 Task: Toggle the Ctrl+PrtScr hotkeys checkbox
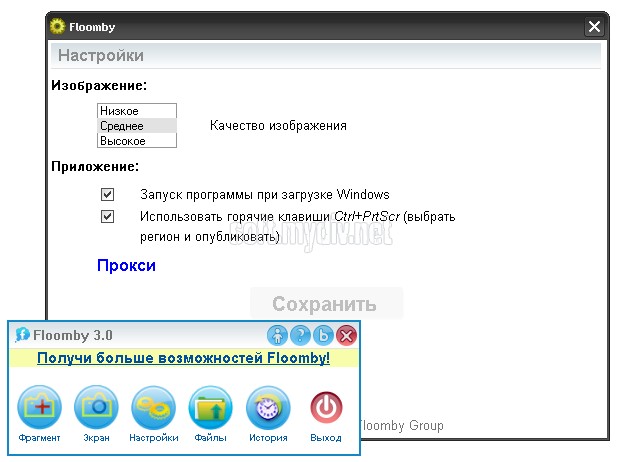(107, 216)
